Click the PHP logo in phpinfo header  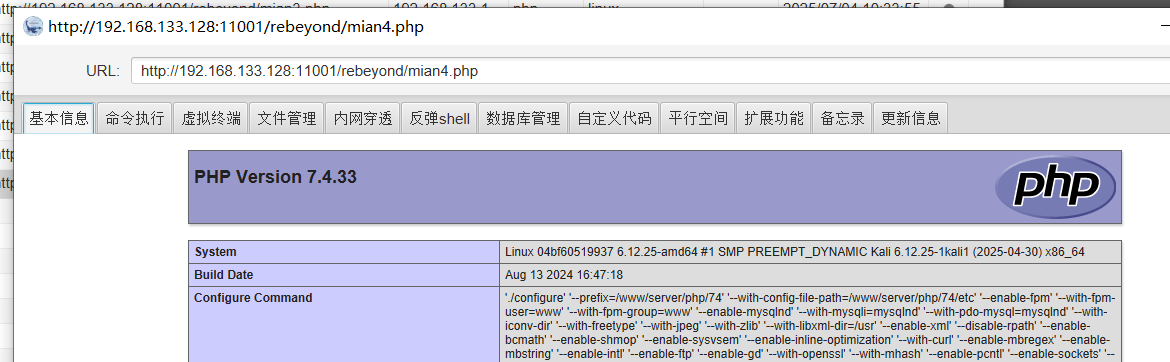point(1055,187)
